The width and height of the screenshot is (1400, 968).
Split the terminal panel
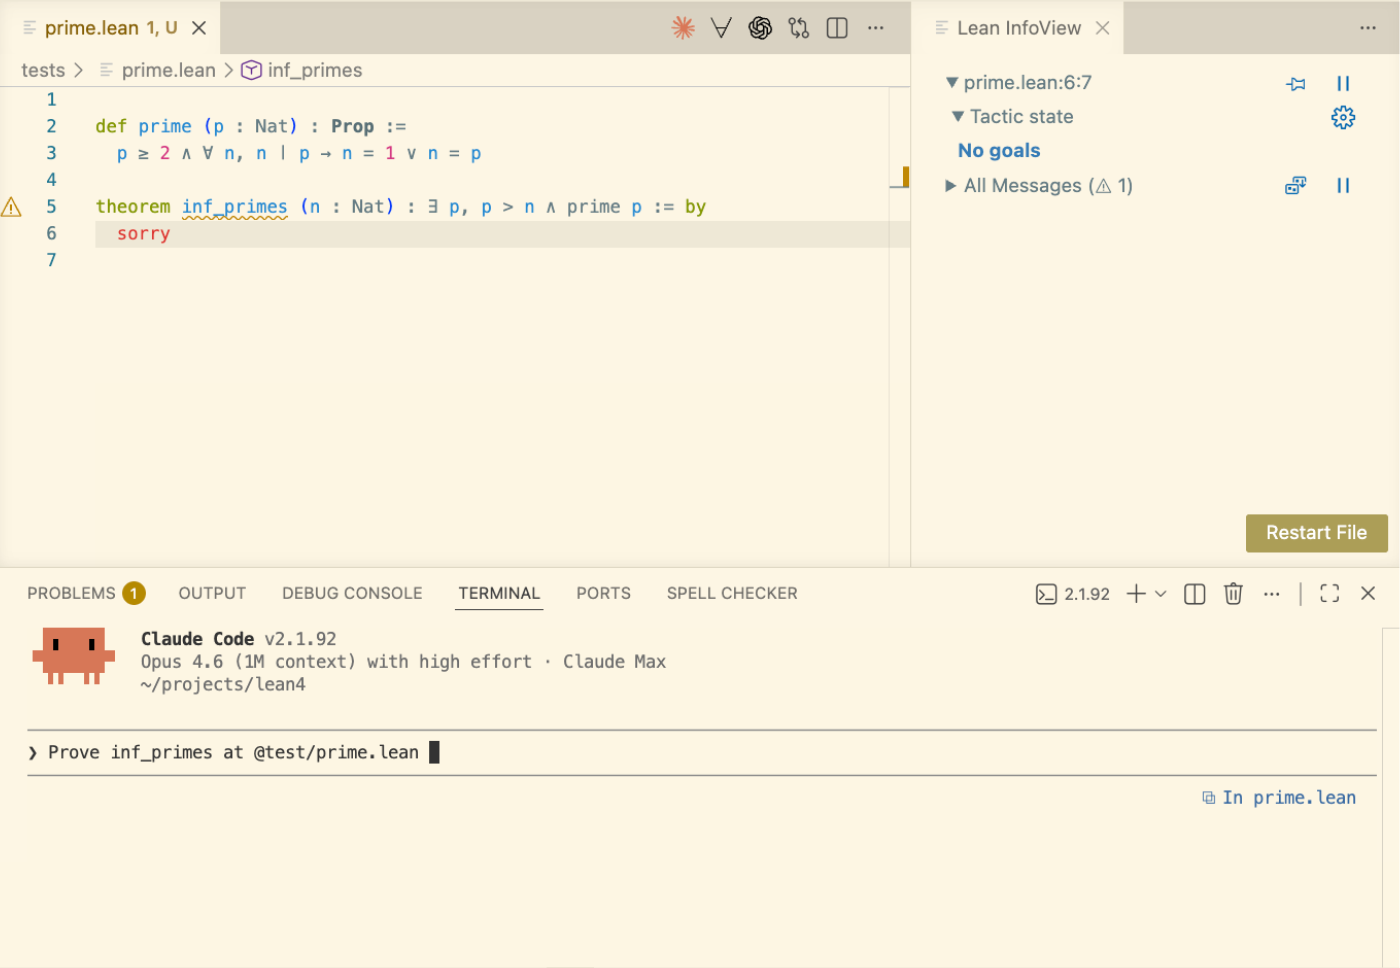[1194, 594]
